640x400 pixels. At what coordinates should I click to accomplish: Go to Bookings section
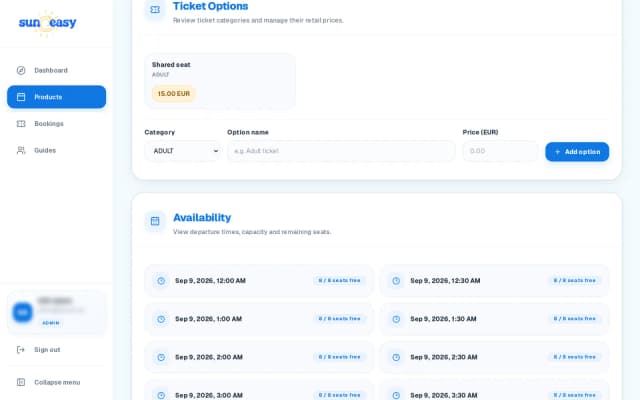(x=56, y=124)
